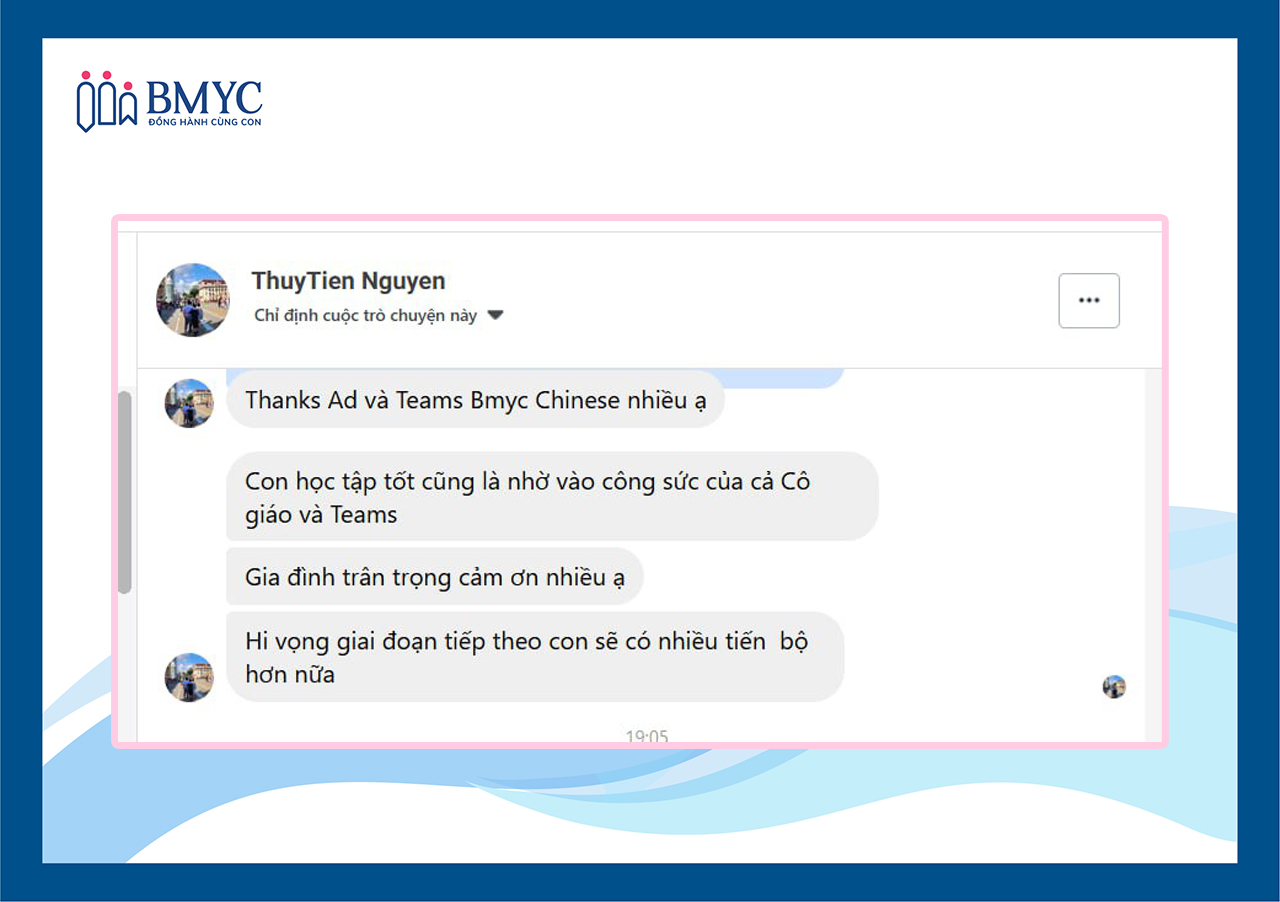Click the BMYC brand name text
The height and width of the screenshot is (902, 1280).
coord(204,97)
